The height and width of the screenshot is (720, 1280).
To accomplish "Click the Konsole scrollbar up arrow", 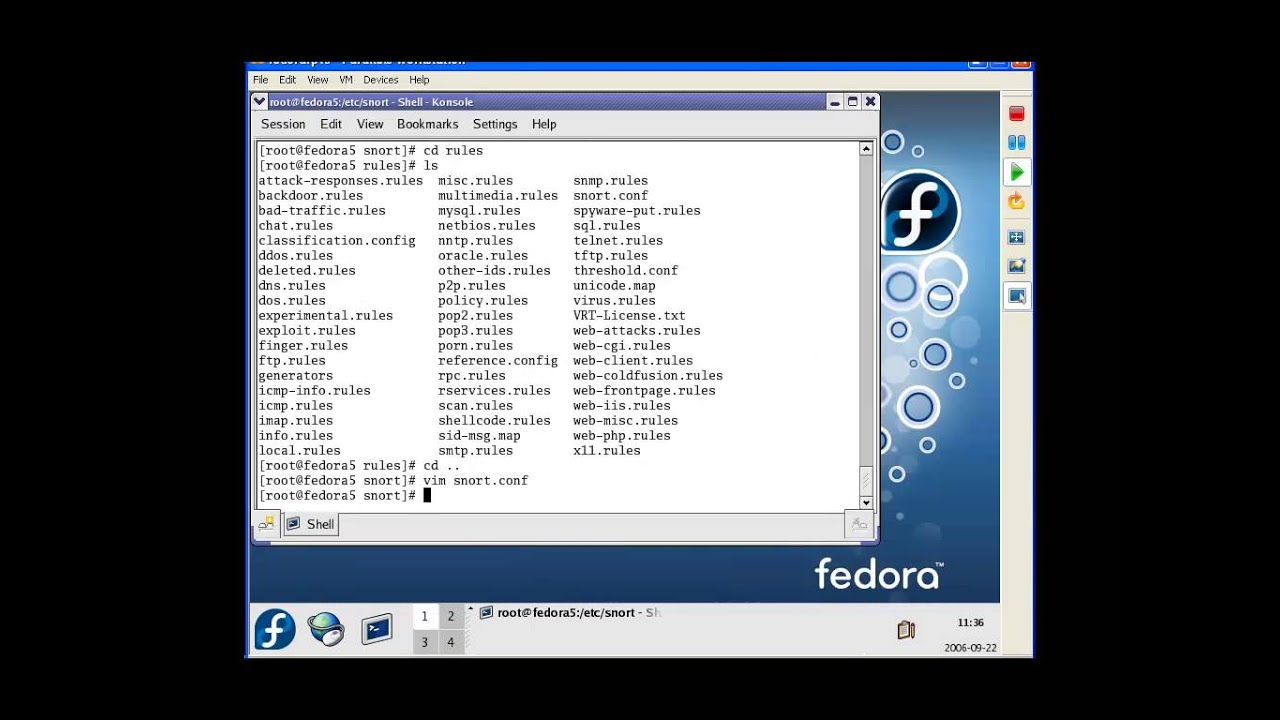I will tap(866, 149).
